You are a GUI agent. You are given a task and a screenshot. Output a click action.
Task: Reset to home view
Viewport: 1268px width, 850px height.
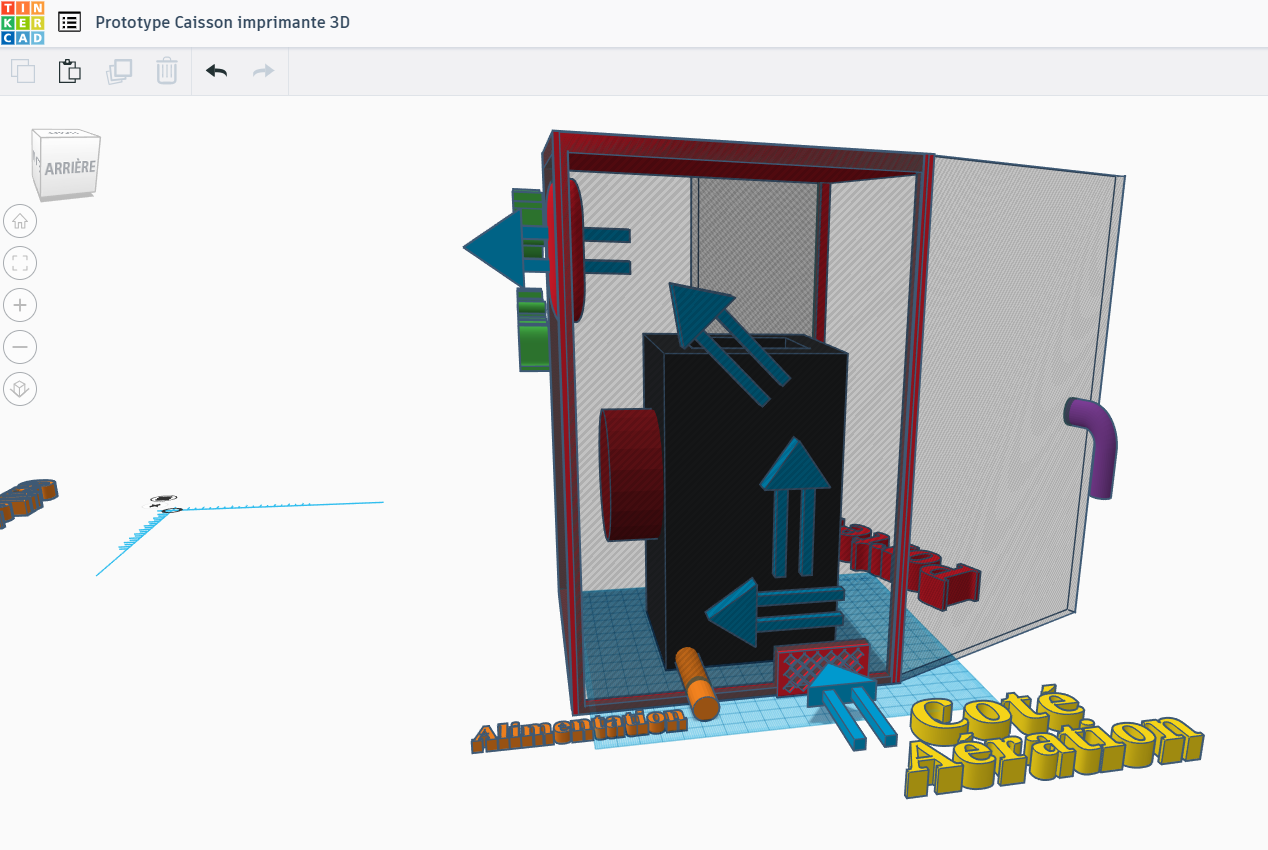pyautogui.click(x=20, y=221)
